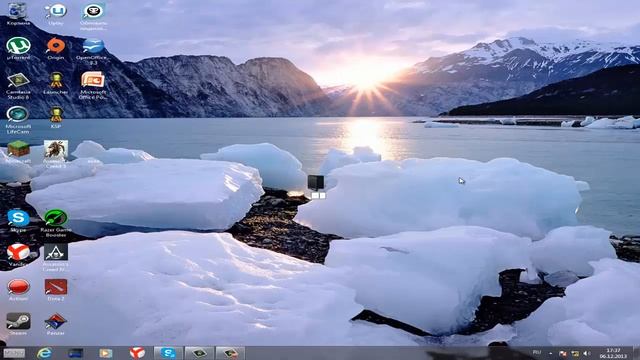
Task: Switch to Skype in the taskbar
Action: pyautogui.click(x=168, y=353)
